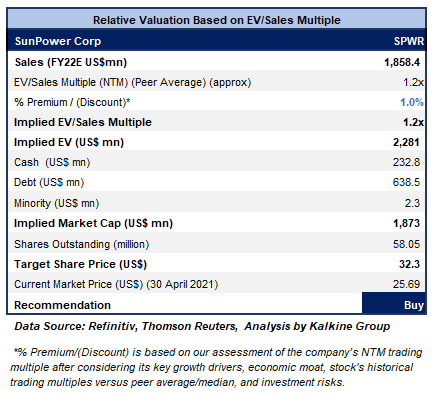Click the Debt (US$ mn) row label
The image size is (435, 396).
coord(49,182)
